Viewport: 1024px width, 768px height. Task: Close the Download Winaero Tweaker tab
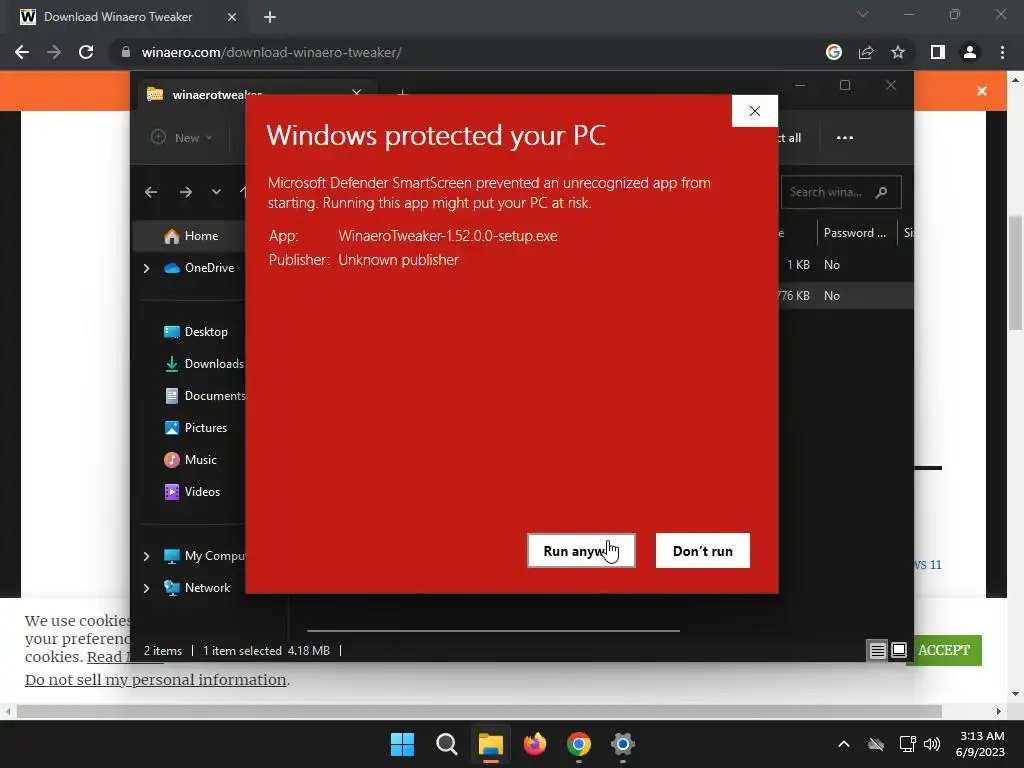pos(232,17)
